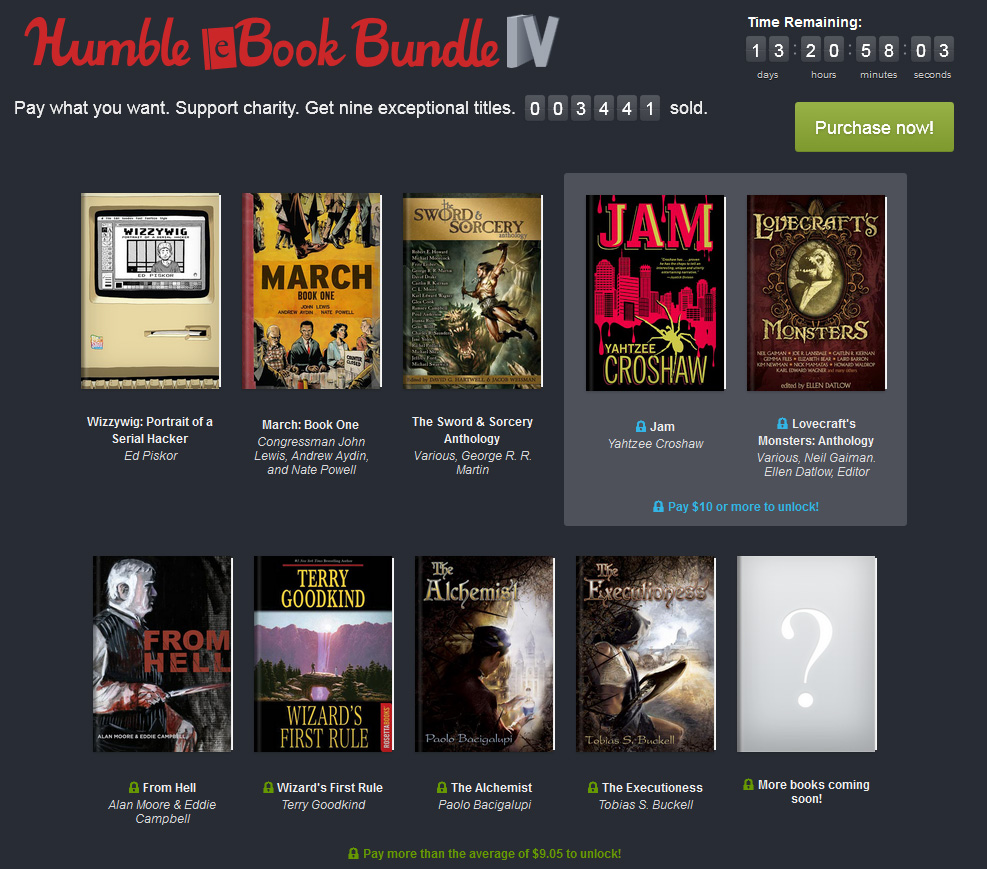Click lock icon next to Pay $10 or more
Screen dimensions: 987x869
658,507
